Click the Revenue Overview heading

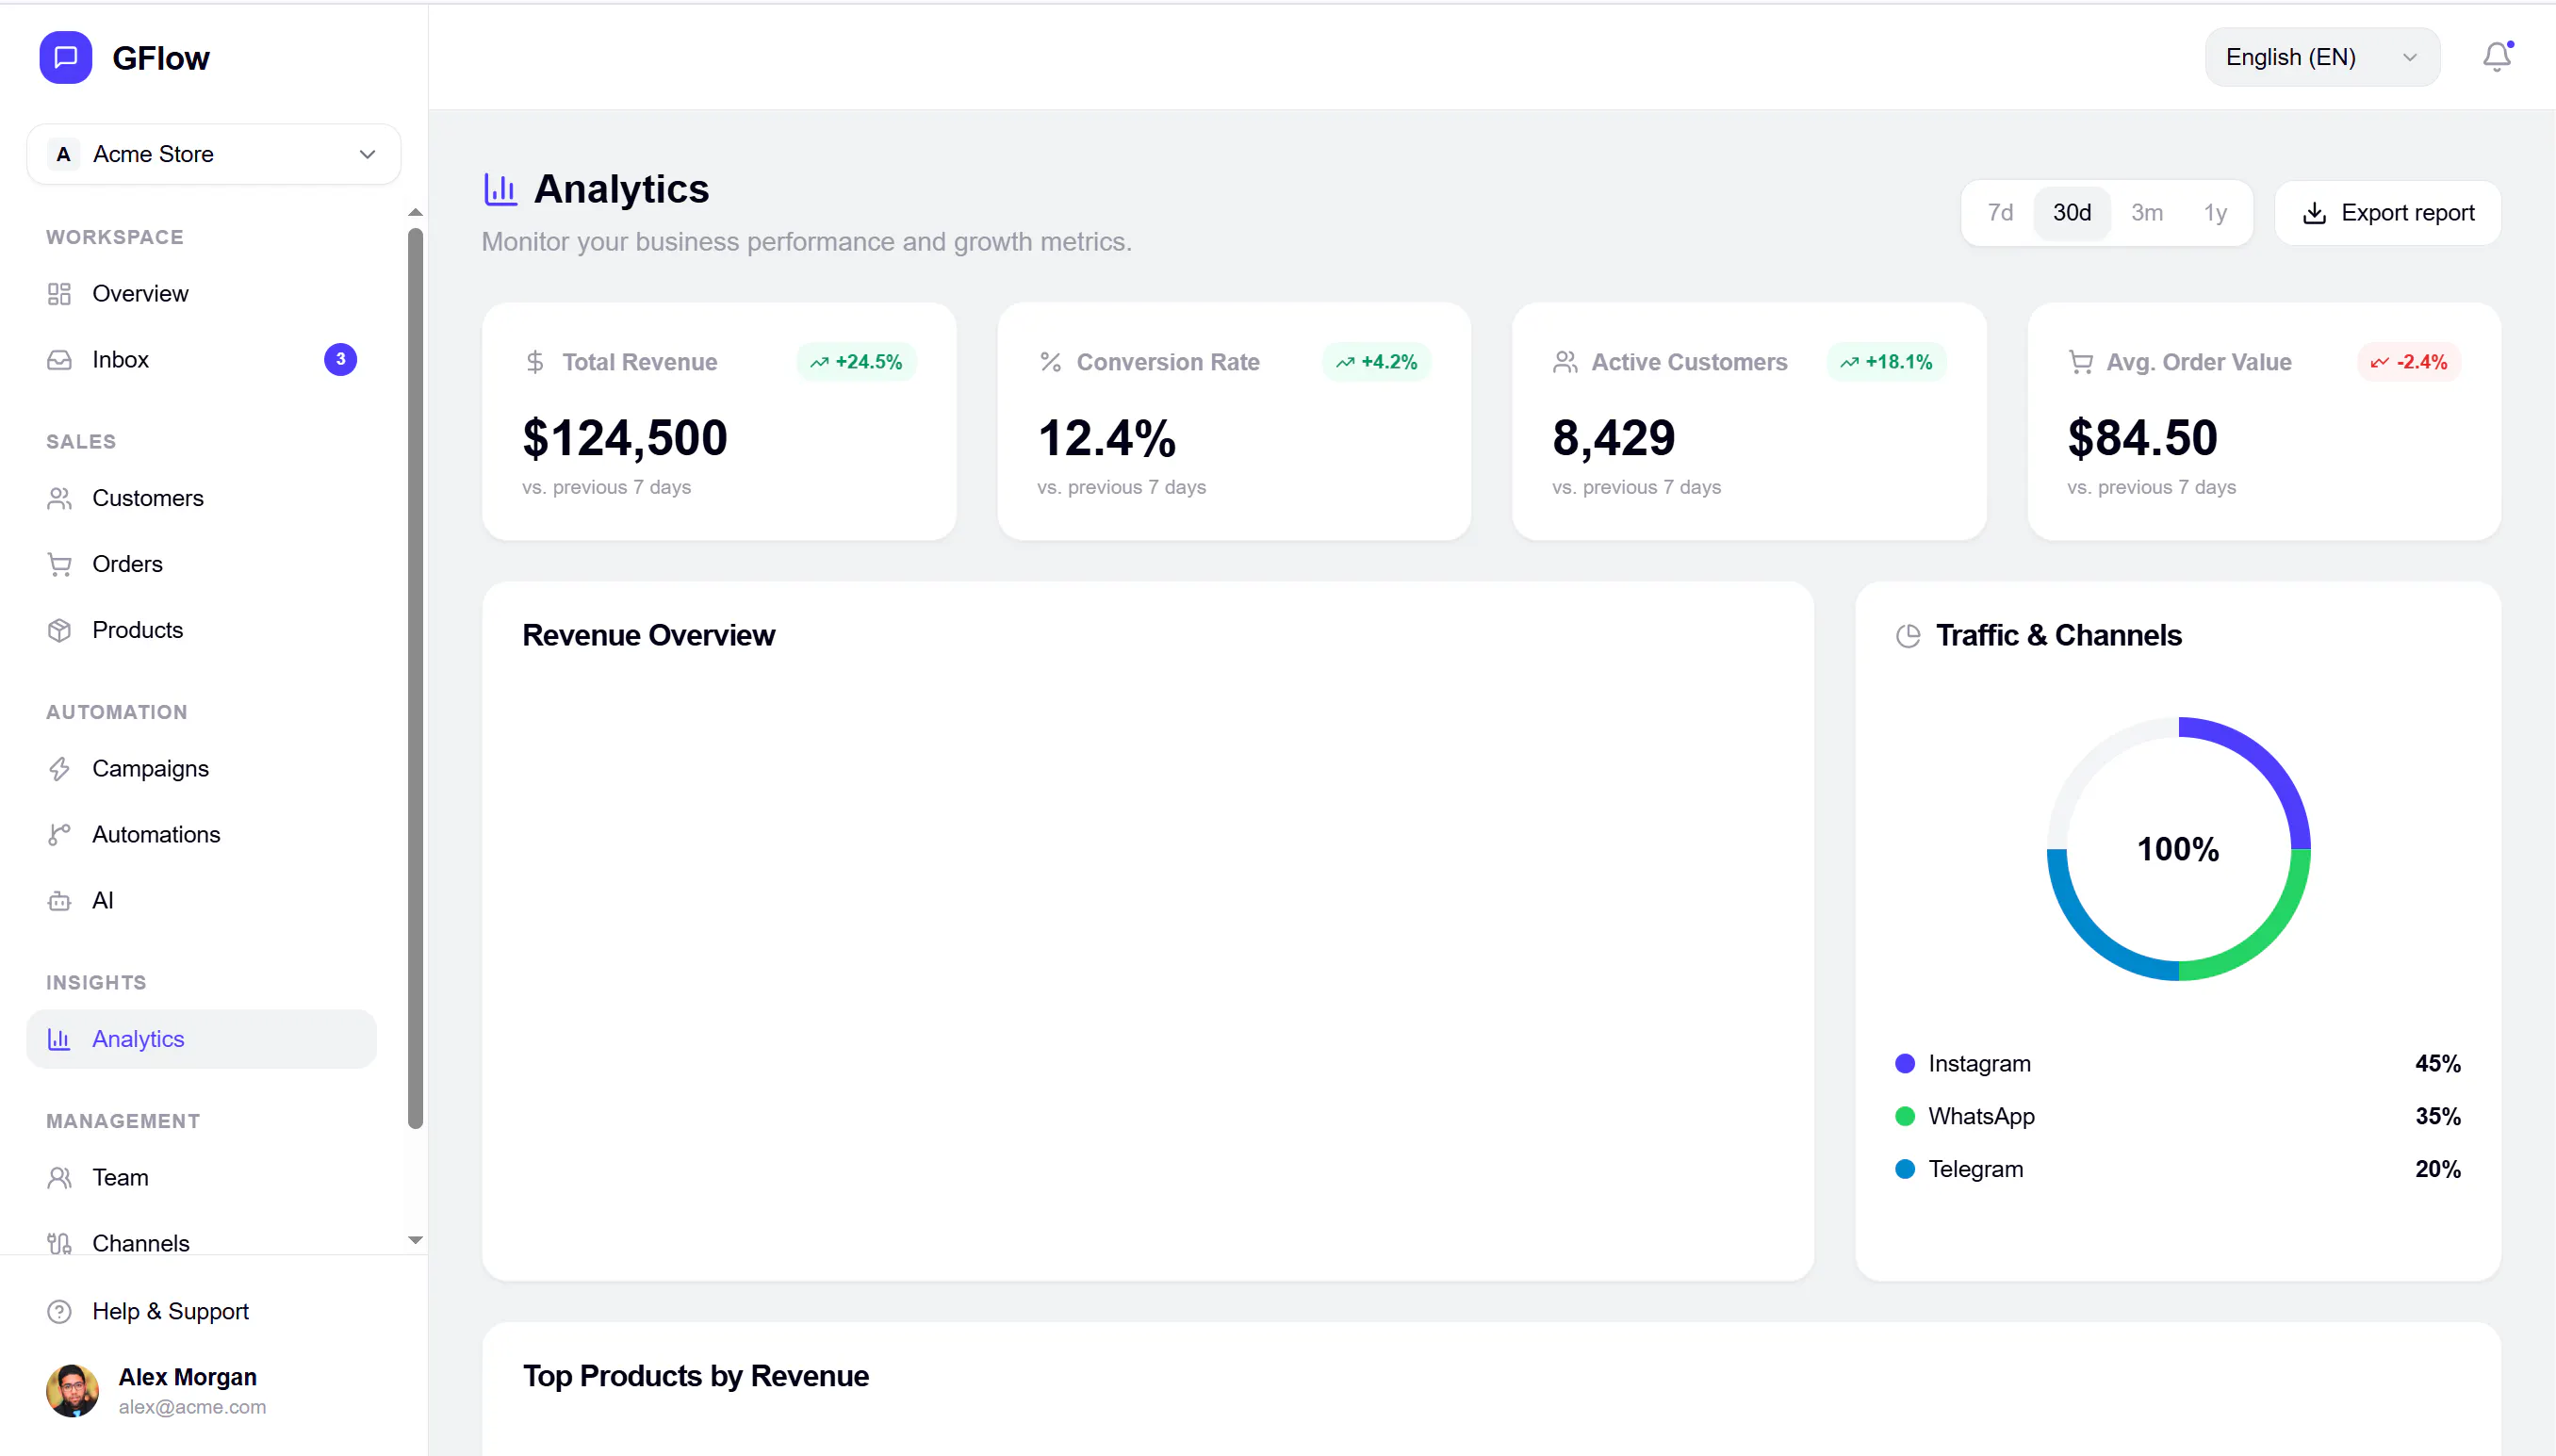click(649, 635)
